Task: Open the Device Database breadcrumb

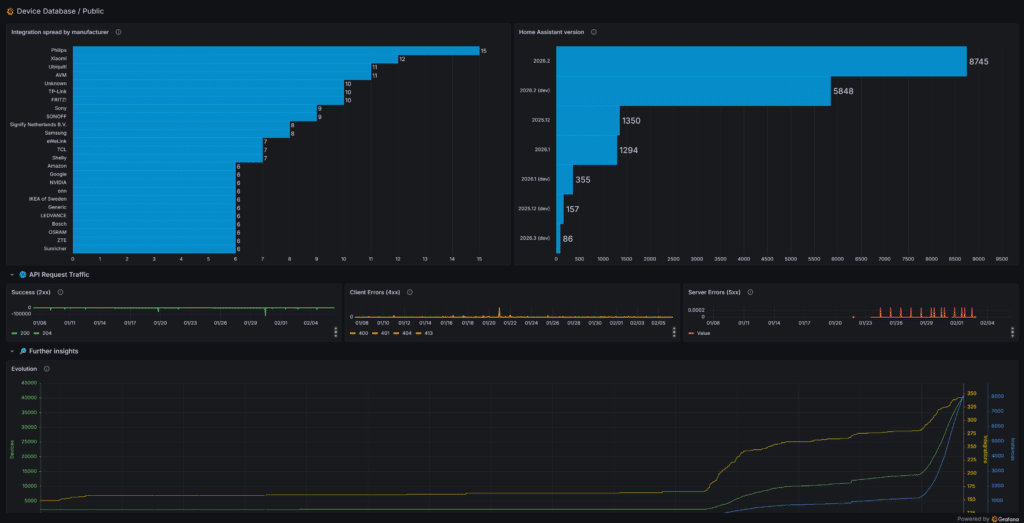Action: click(49, 11)
